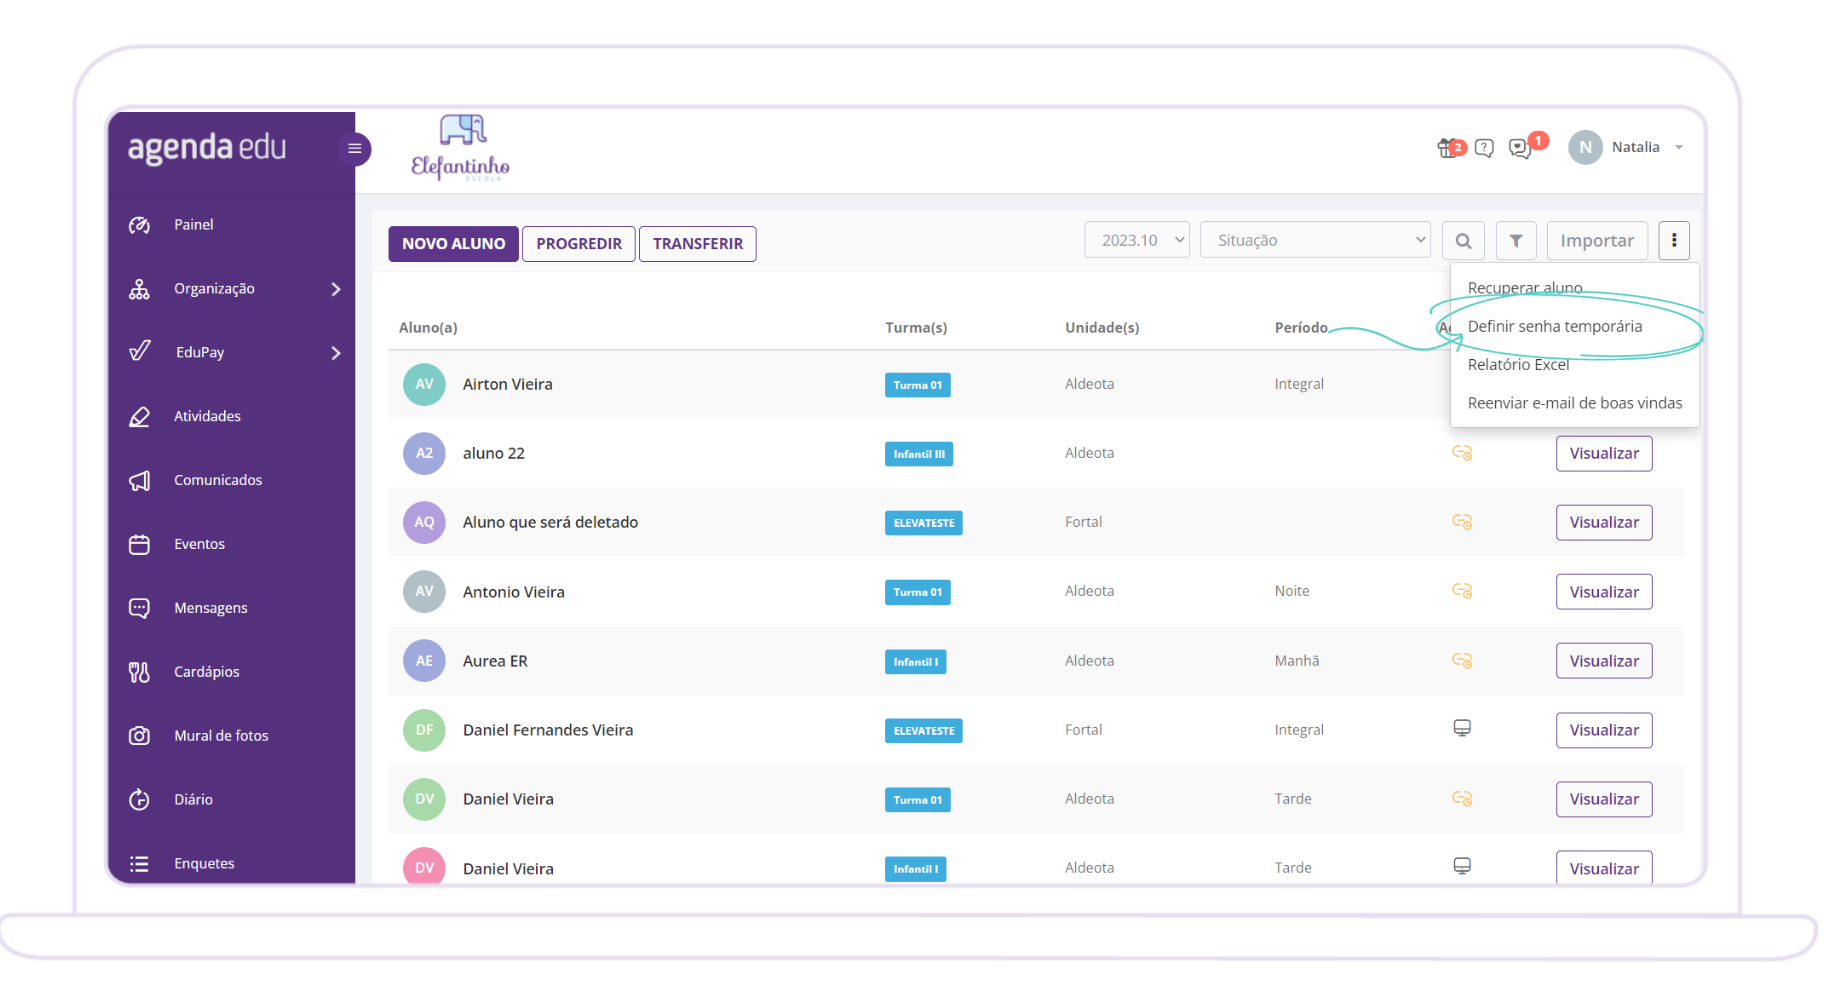The image size is (1827, 989).
Task: Click the Natalia user avatar
Action: pos(1585,147)
